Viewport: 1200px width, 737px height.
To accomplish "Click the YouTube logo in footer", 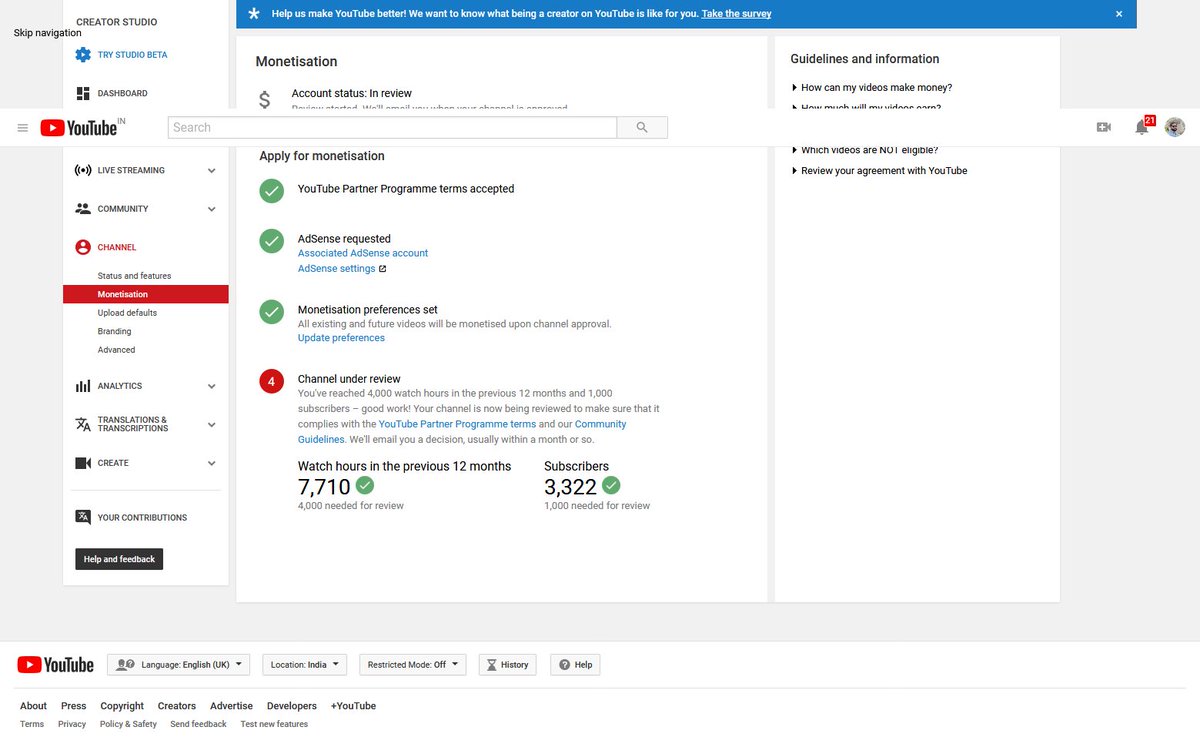I will click(x=56, y=664).
